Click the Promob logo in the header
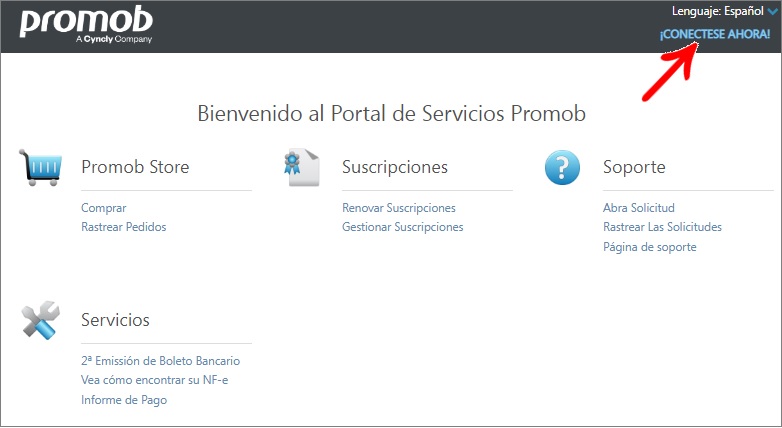The height and width of the screenshot is (428, 782). click(86, 24)
